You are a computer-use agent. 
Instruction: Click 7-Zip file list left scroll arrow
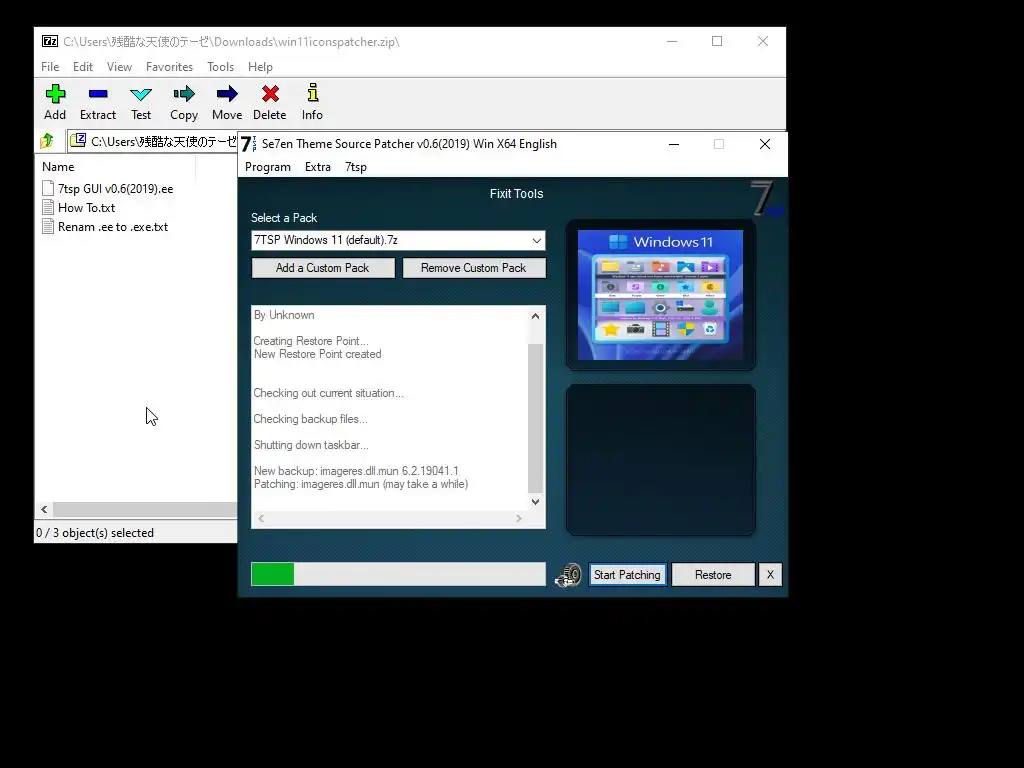(x=44, y=509)
